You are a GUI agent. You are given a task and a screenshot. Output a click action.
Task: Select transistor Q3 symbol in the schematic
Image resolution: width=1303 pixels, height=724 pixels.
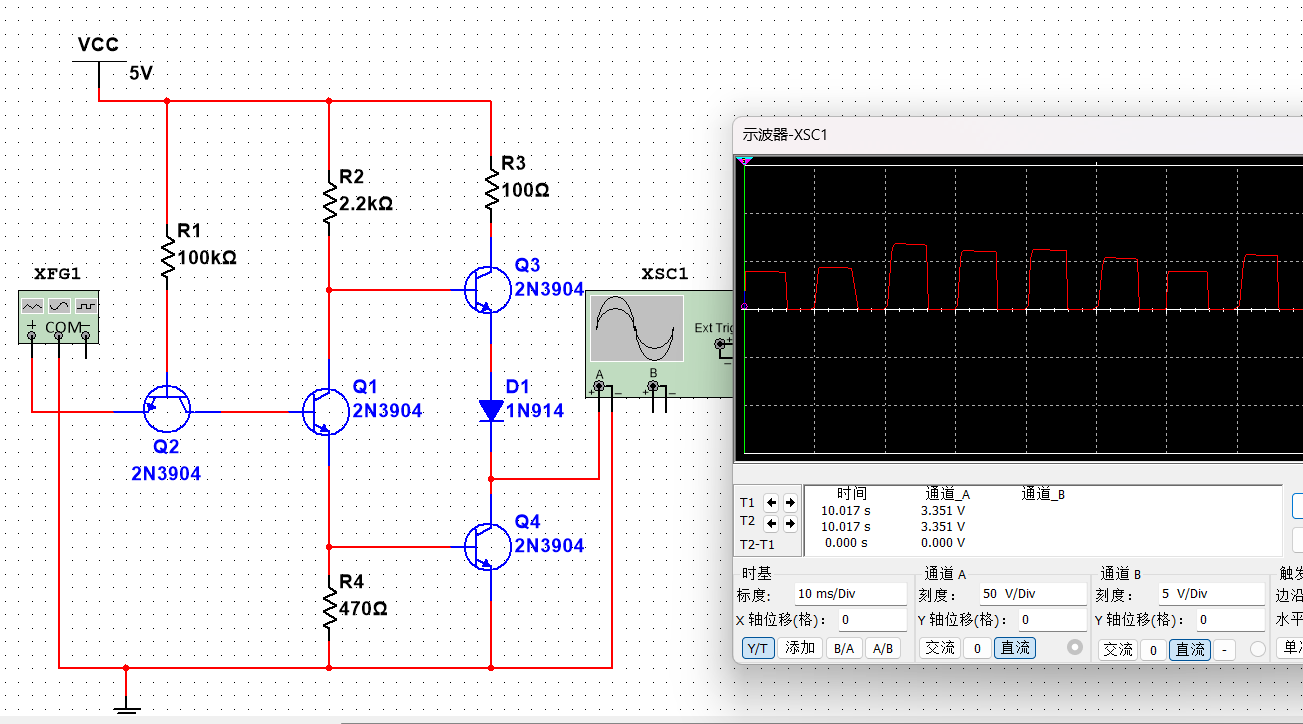point(489,289)
